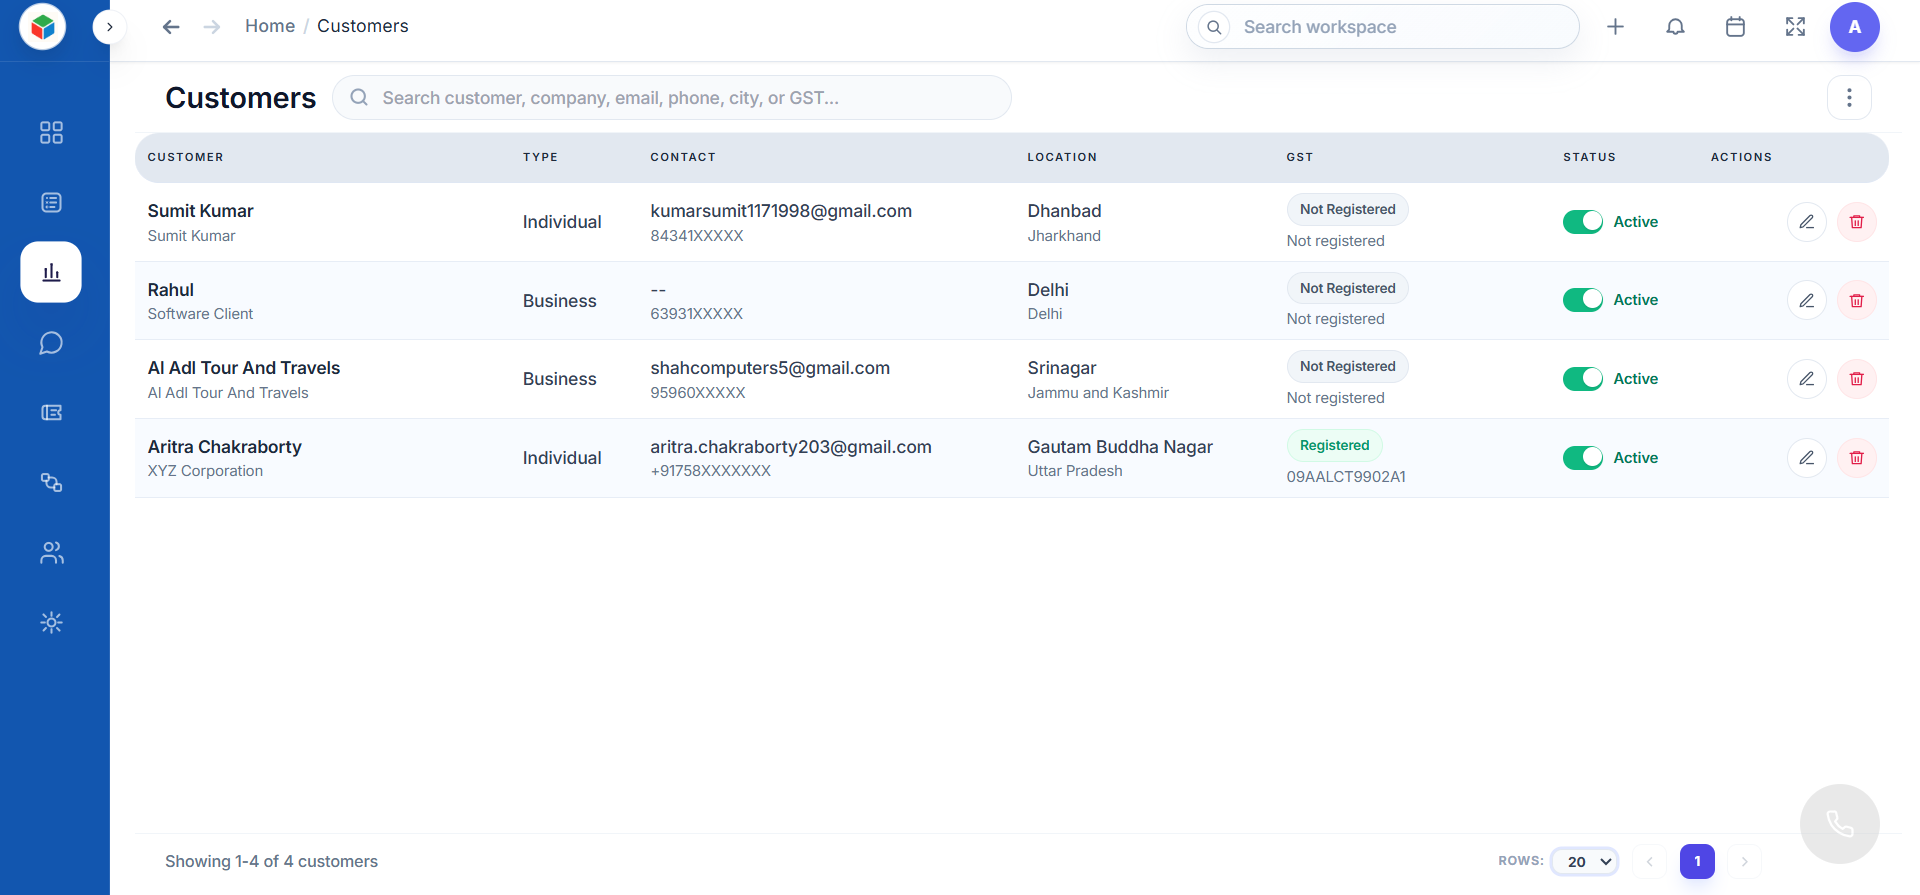
Task: Click email shahcomputers5@gmail.com
Action: [x=770, y=368]
